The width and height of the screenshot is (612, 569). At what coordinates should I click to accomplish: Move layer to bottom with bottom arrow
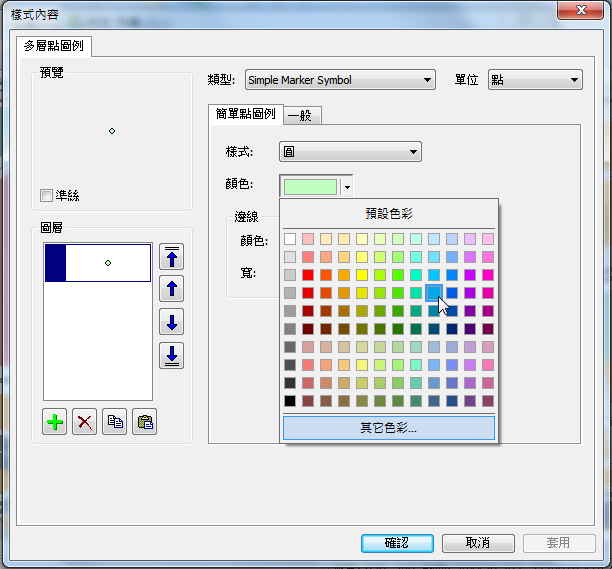[171, 356]
